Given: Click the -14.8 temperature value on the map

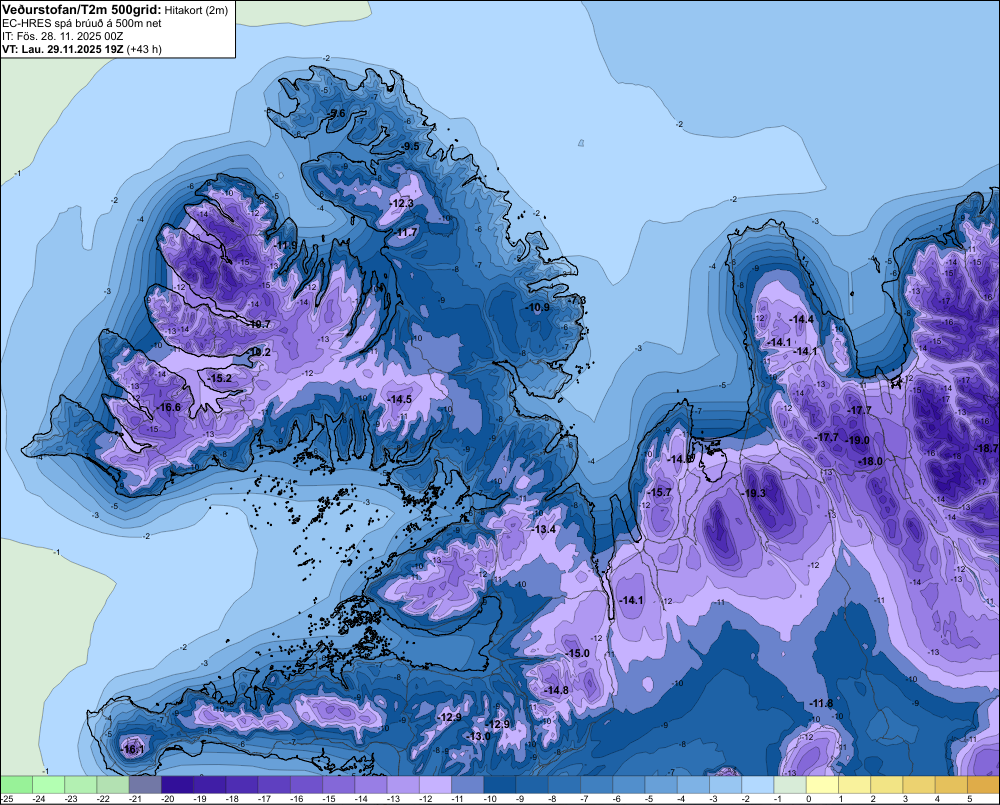Looking at the screenshot, I should pos(555,690).
